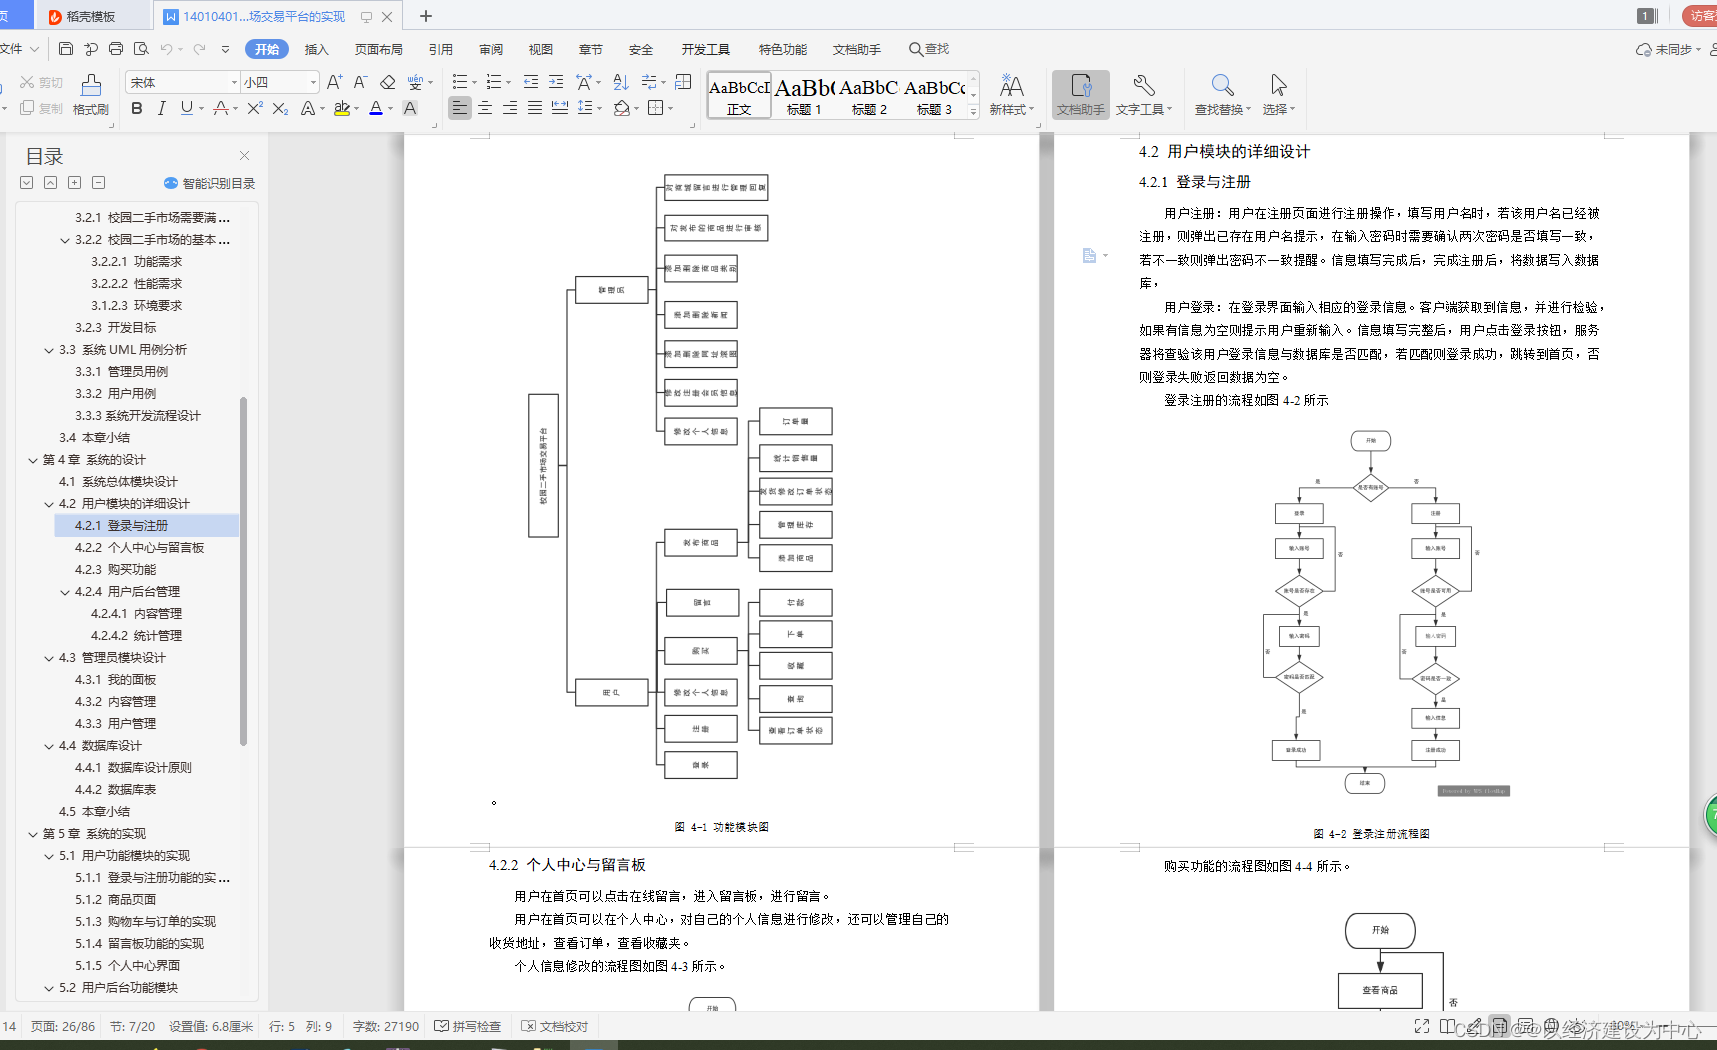Click 智能识别目录 link
Viewport: 1717px width, 1050px height.
tap(209, 183)
